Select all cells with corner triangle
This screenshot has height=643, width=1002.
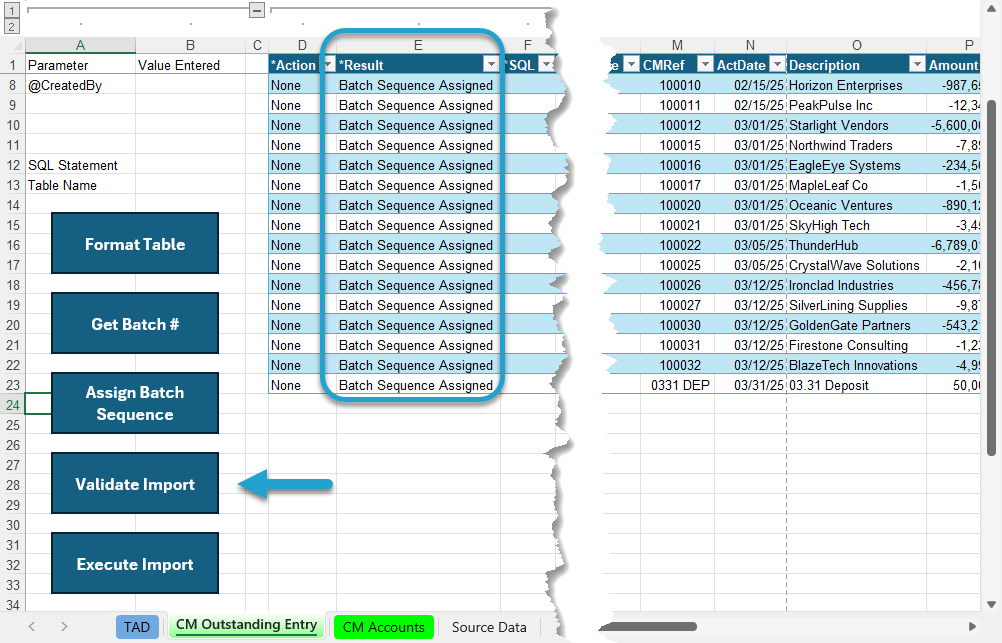tap(17, 45)
